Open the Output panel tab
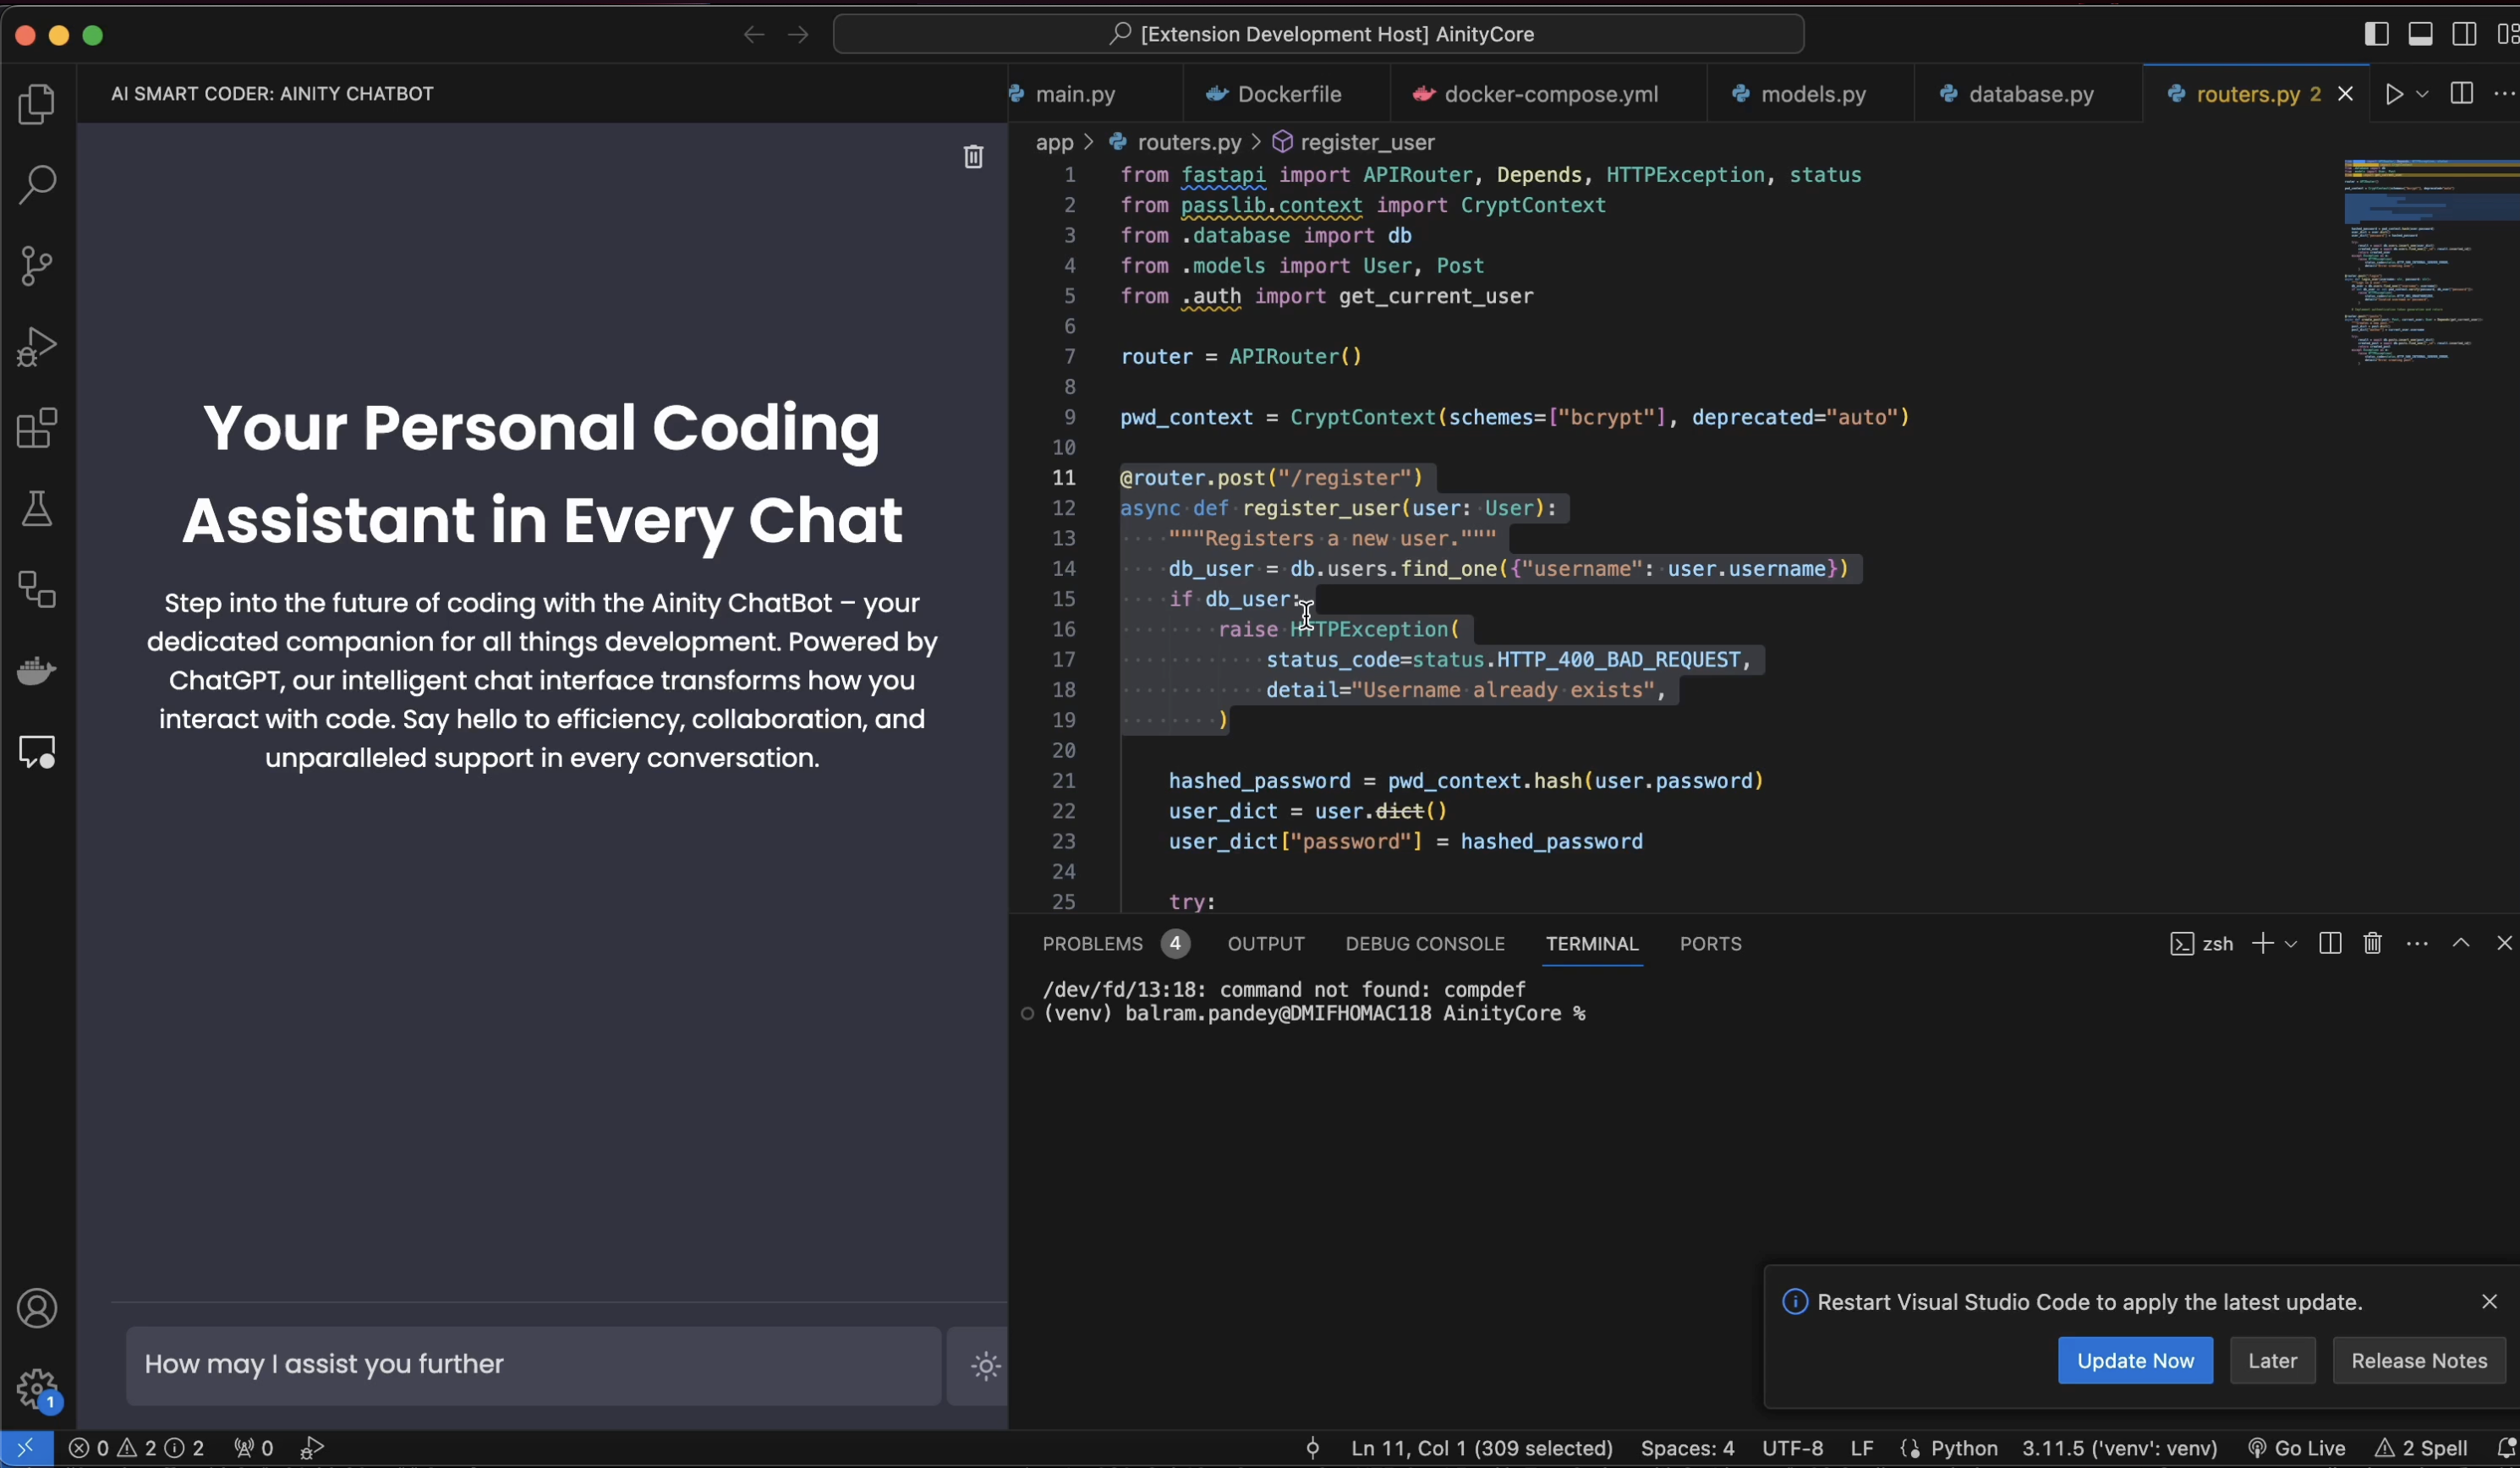Viewport: 2520px width, 1468px height. coord(1266,944)
